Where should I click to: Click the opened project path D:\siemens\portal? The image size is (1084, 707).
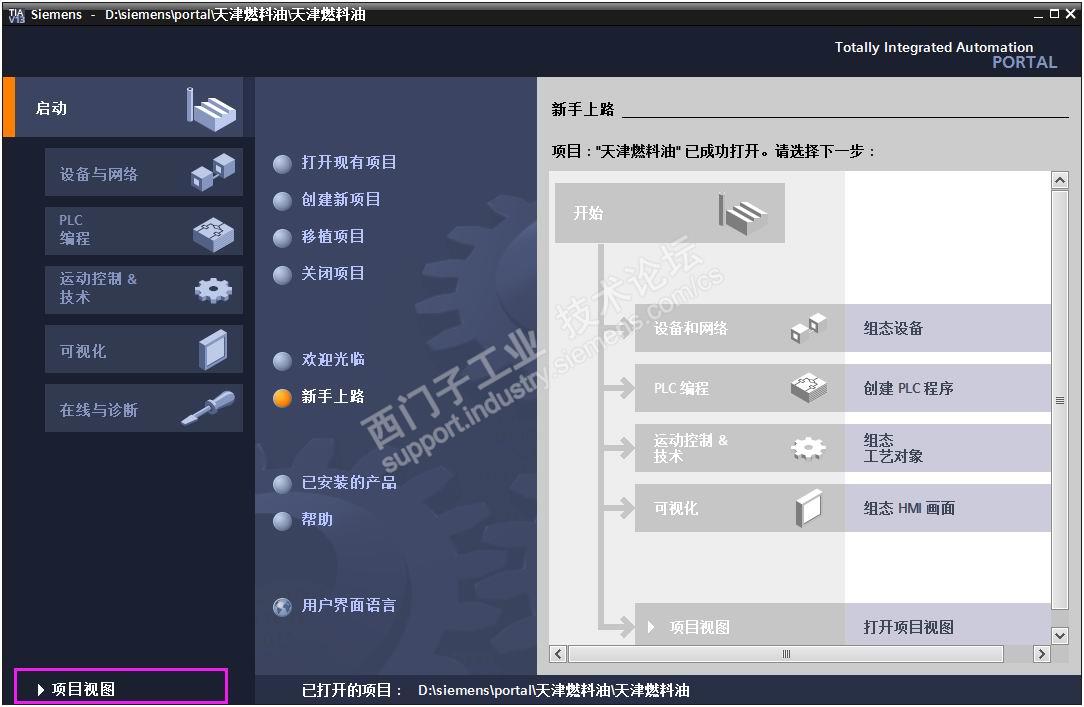[554, 690]
